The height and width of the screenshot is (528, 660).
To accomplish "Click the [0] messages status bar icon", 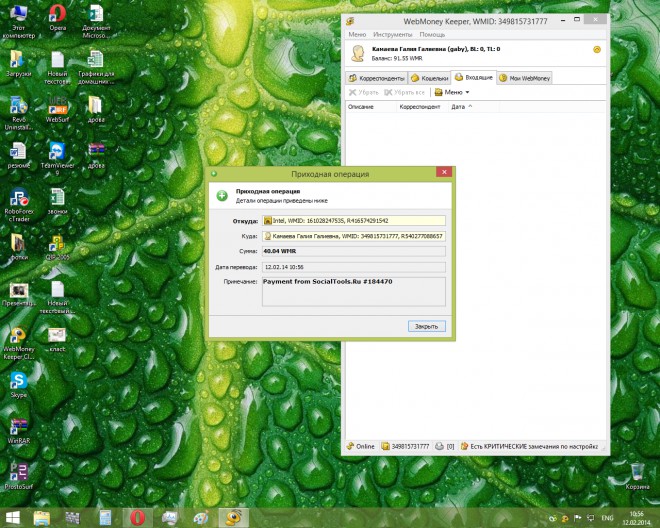I will pyautogui.click(x=444, y=446).
